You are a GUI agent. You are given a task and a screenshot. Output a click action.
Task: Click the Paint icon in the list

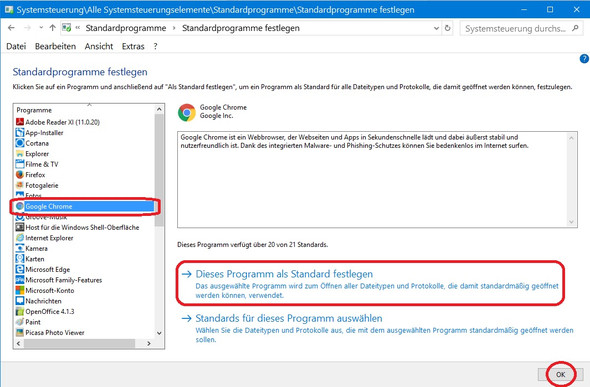[20, 322]
